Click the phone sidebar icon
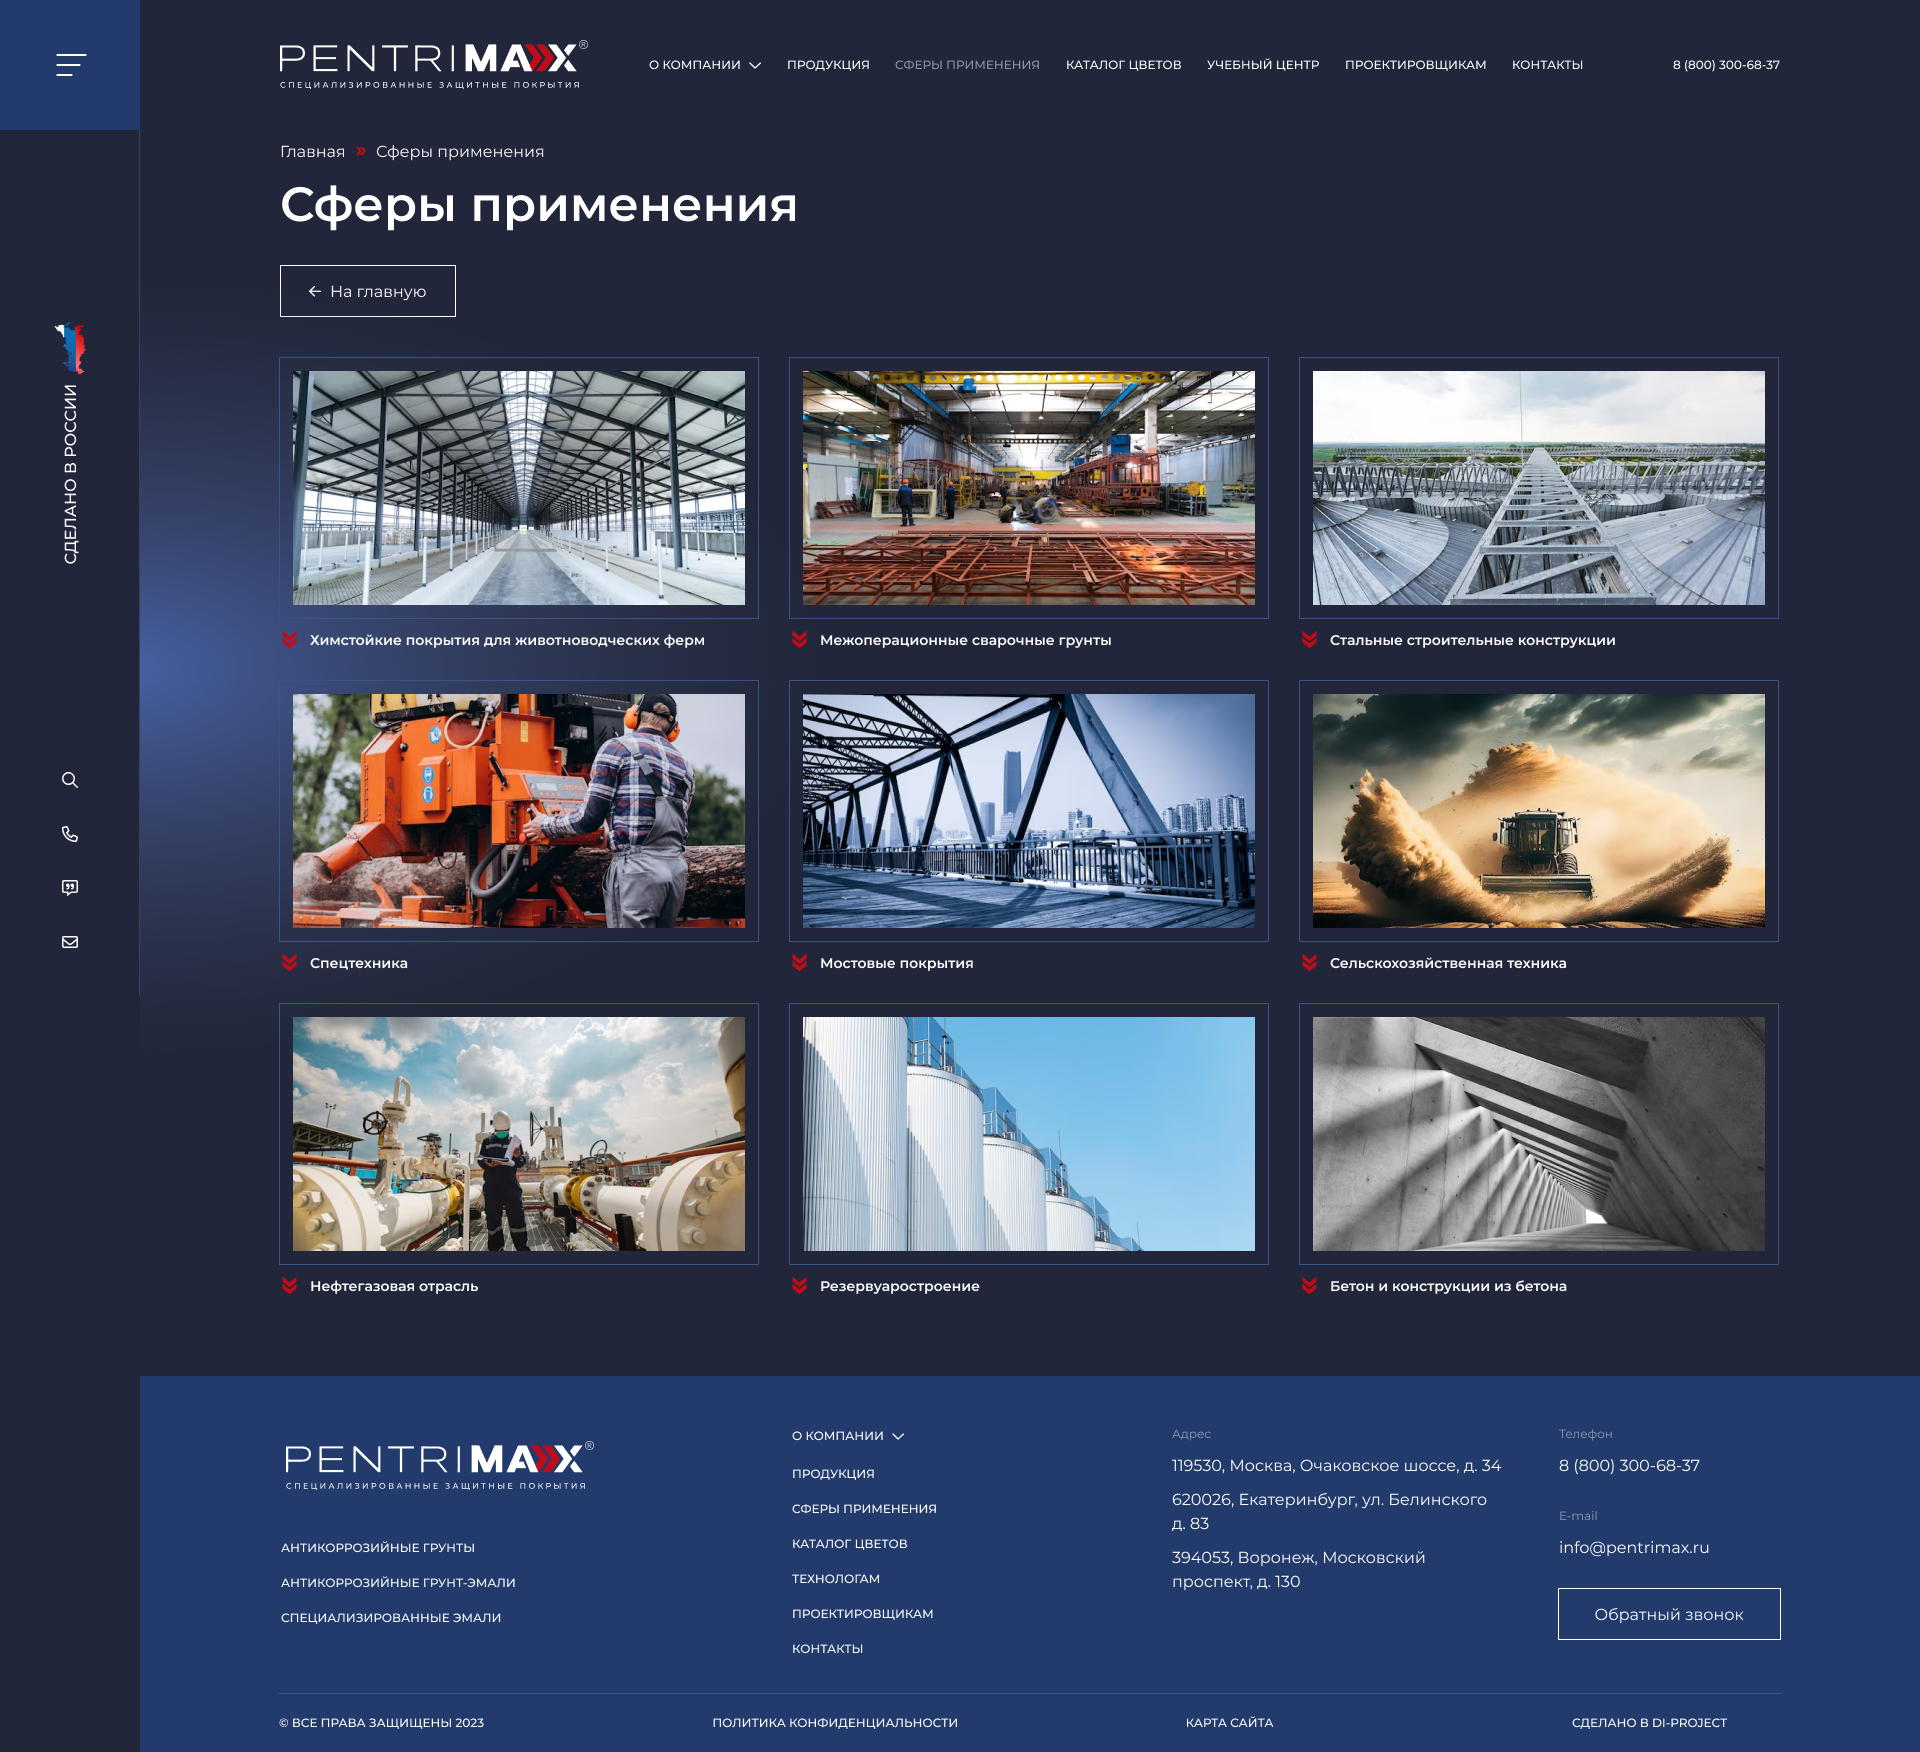This screenshot has width=1920, height=1752. [x=70, y=834]
